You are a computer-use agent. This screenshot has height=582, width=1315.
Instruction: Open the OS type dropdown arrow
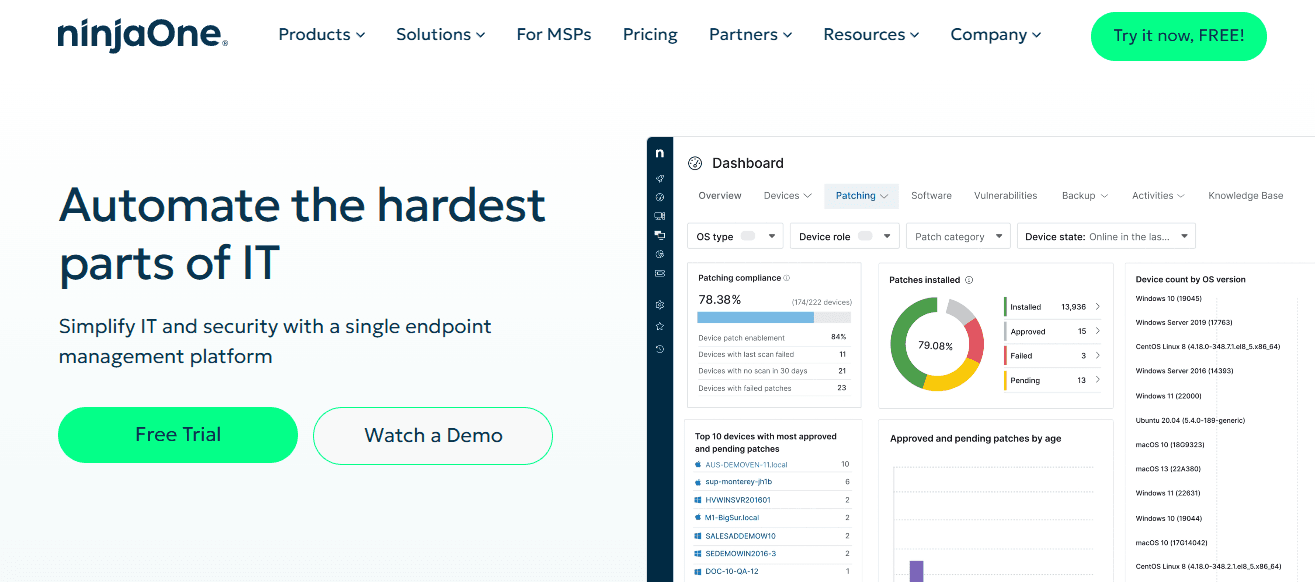tap(772, 237)
